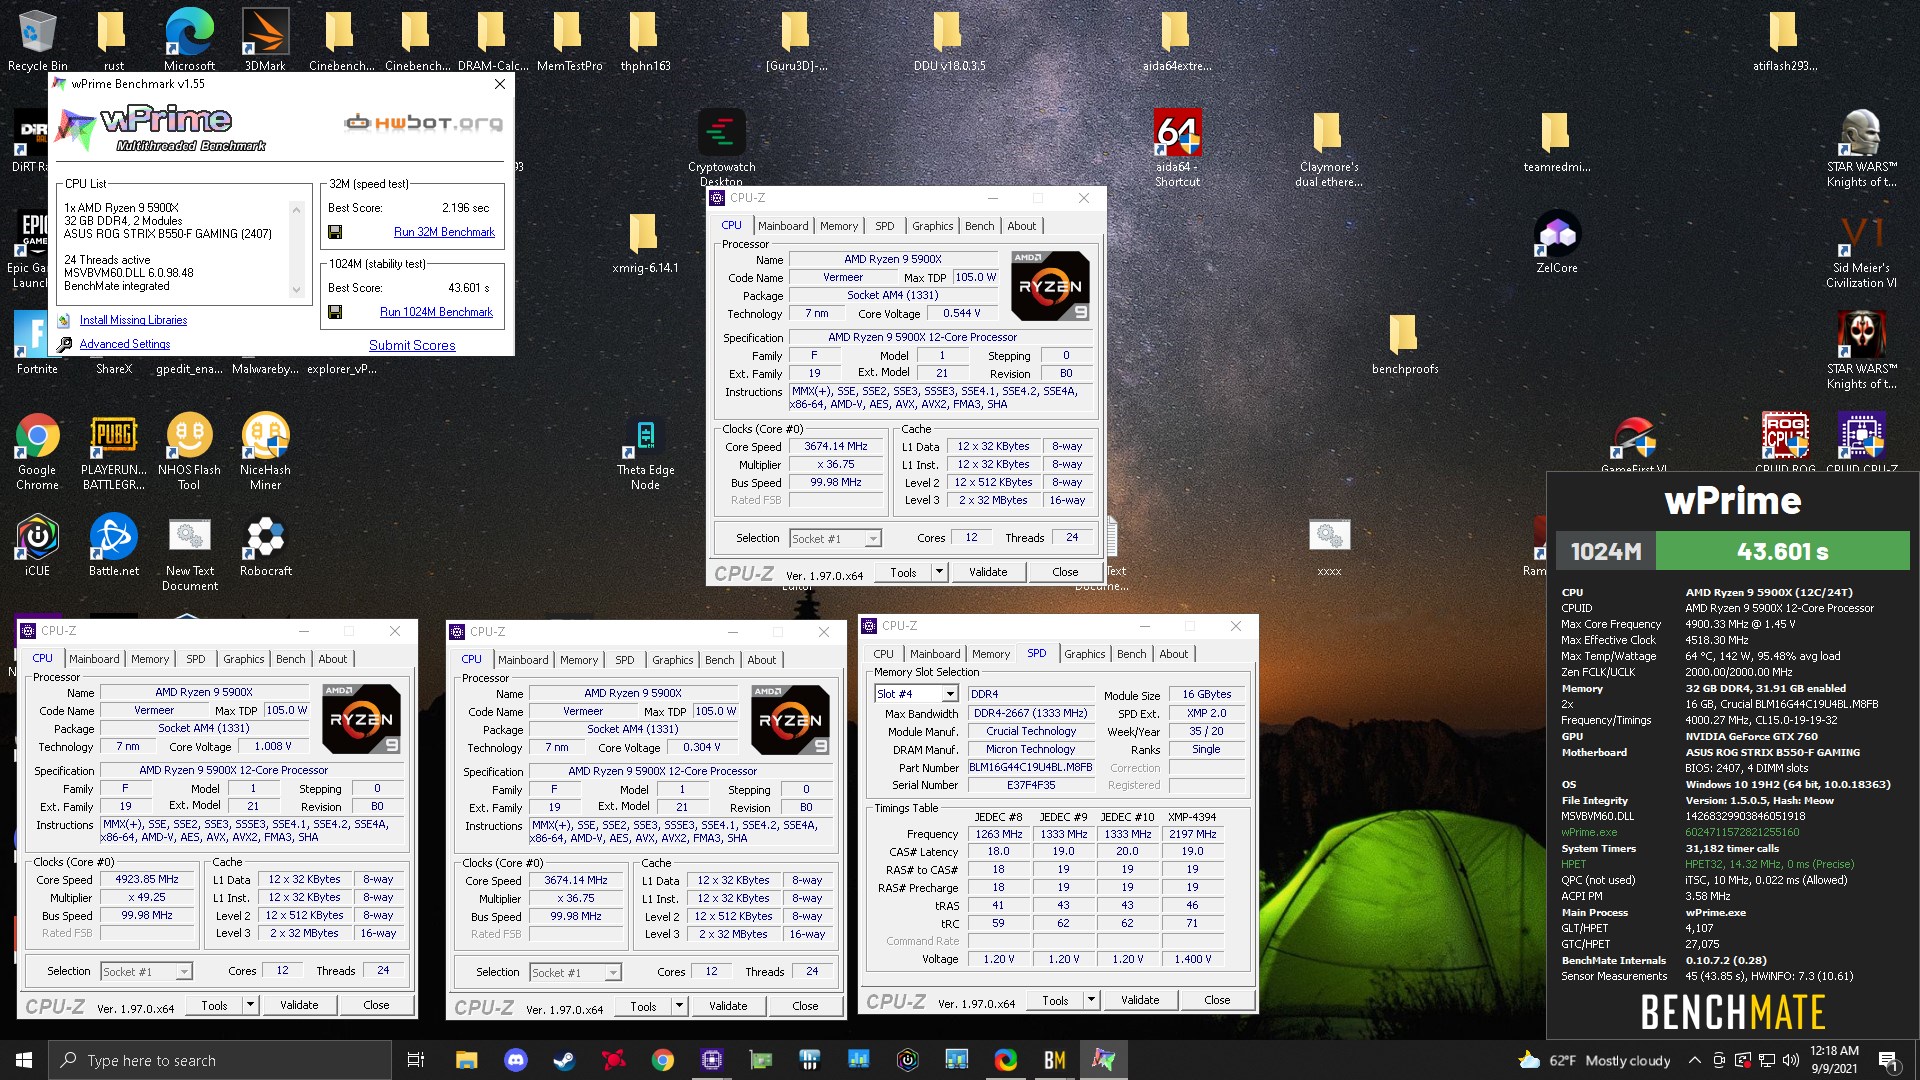This screenshot has width=1920, height=1080.
Task: Click Tools button in CPU-Z SPD window
Action: 1055,1000
